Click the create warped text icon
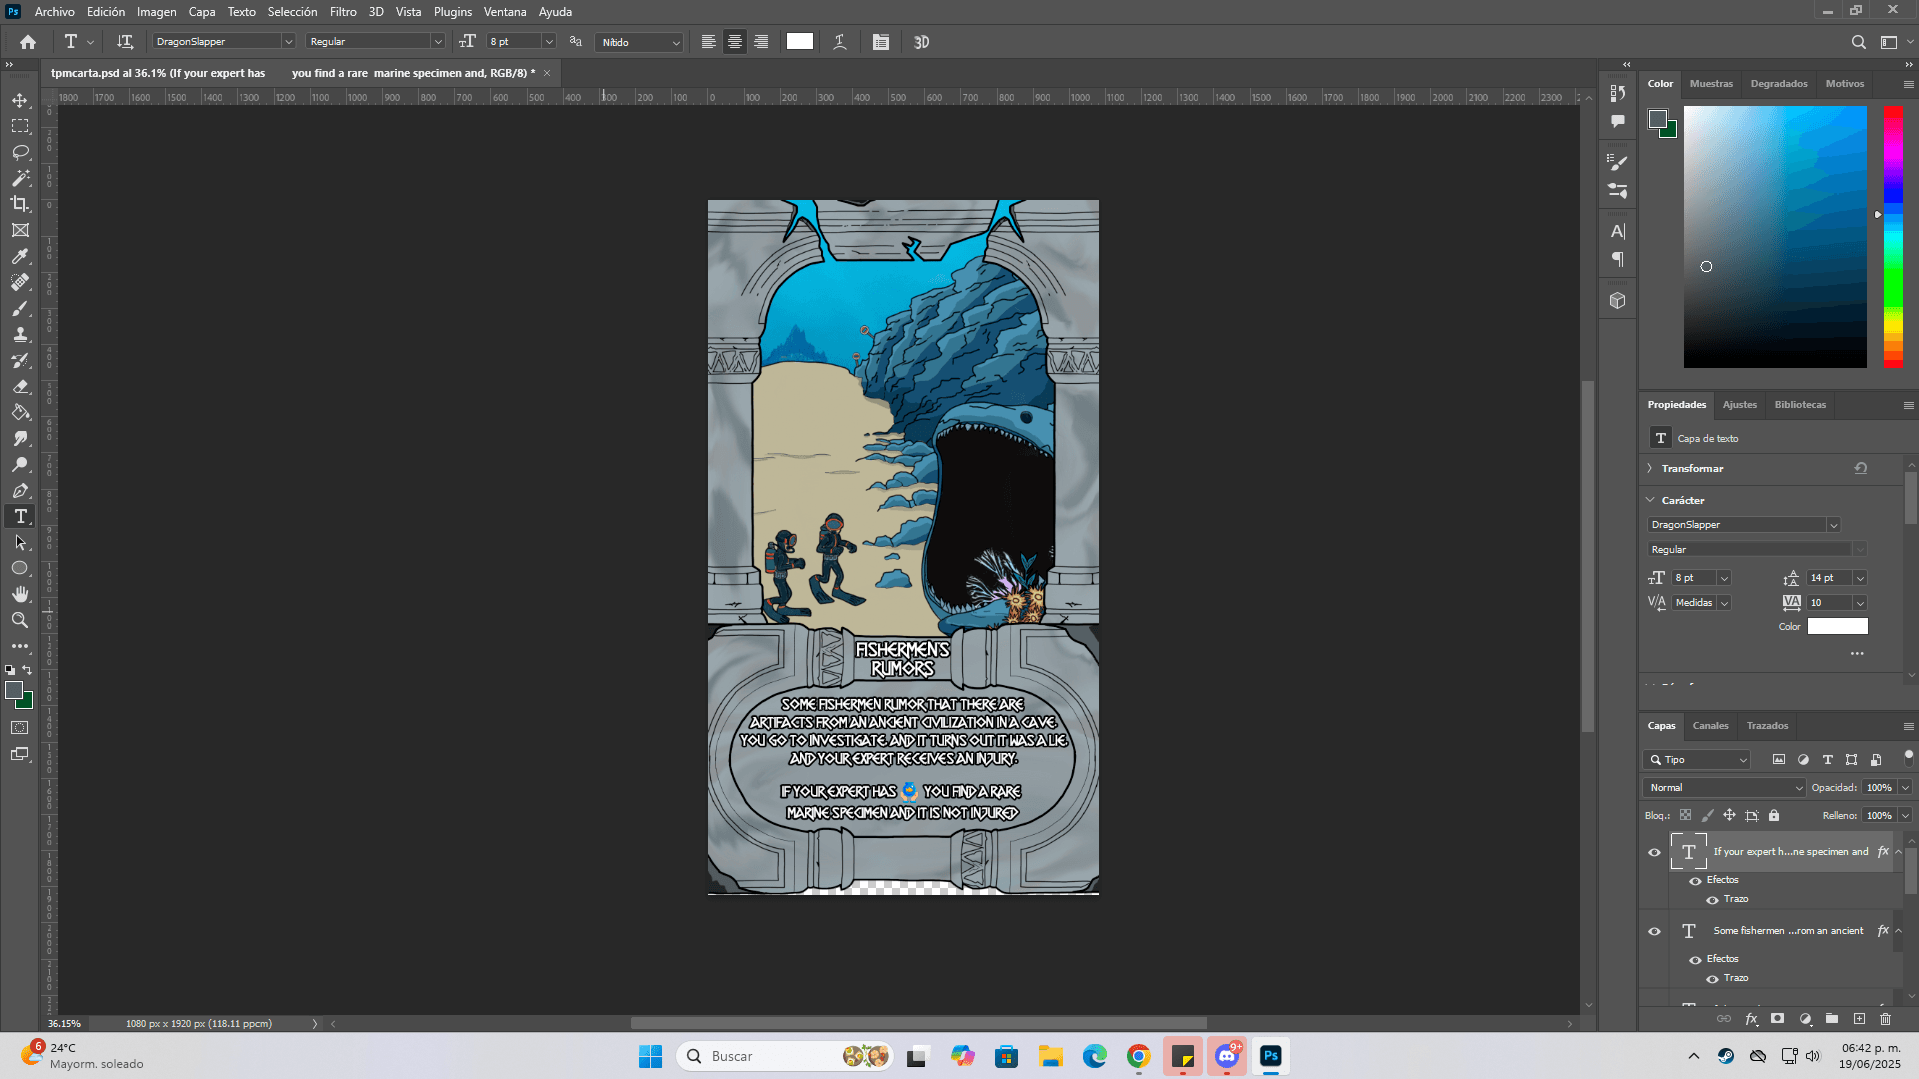 point(840,42)
